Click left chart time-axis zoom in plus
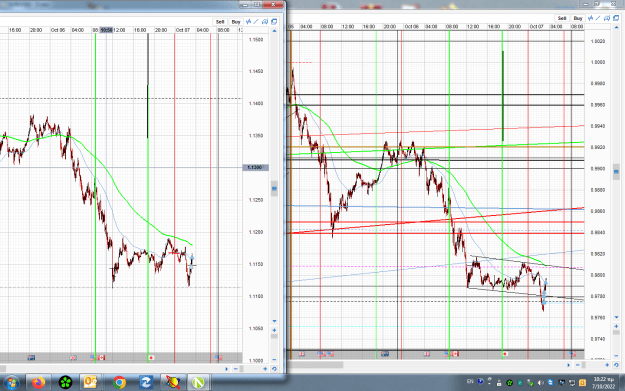 click(265, 369)
